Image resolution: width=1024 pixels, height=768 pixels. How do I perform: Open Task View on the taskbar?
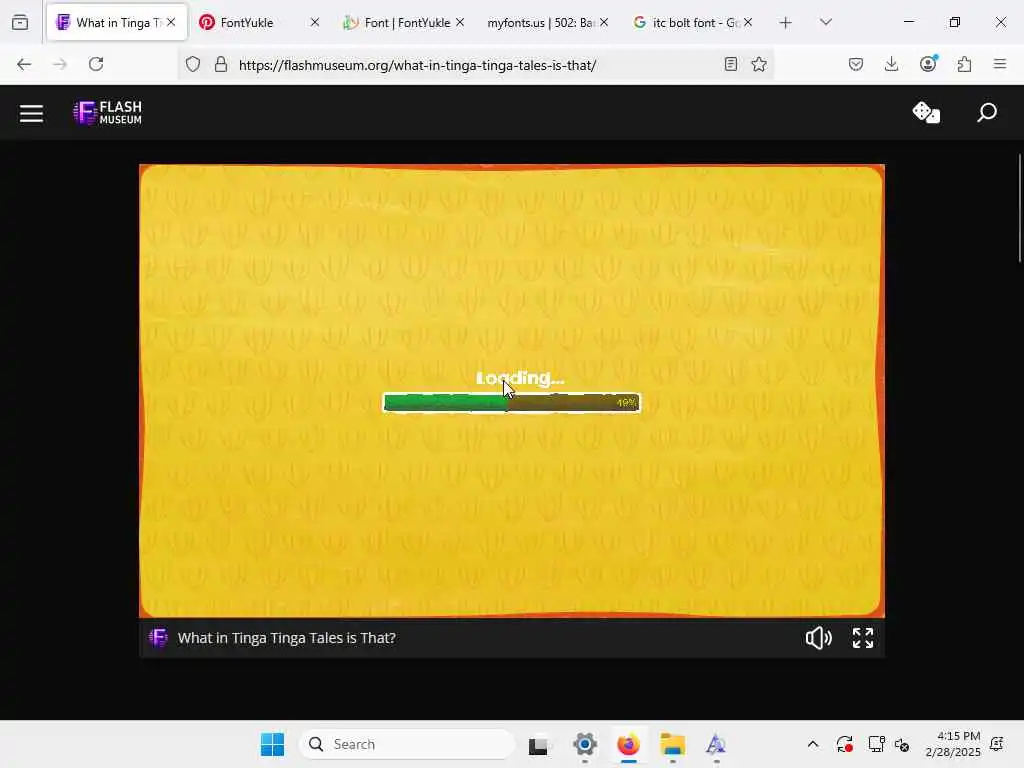pos(538,744)
